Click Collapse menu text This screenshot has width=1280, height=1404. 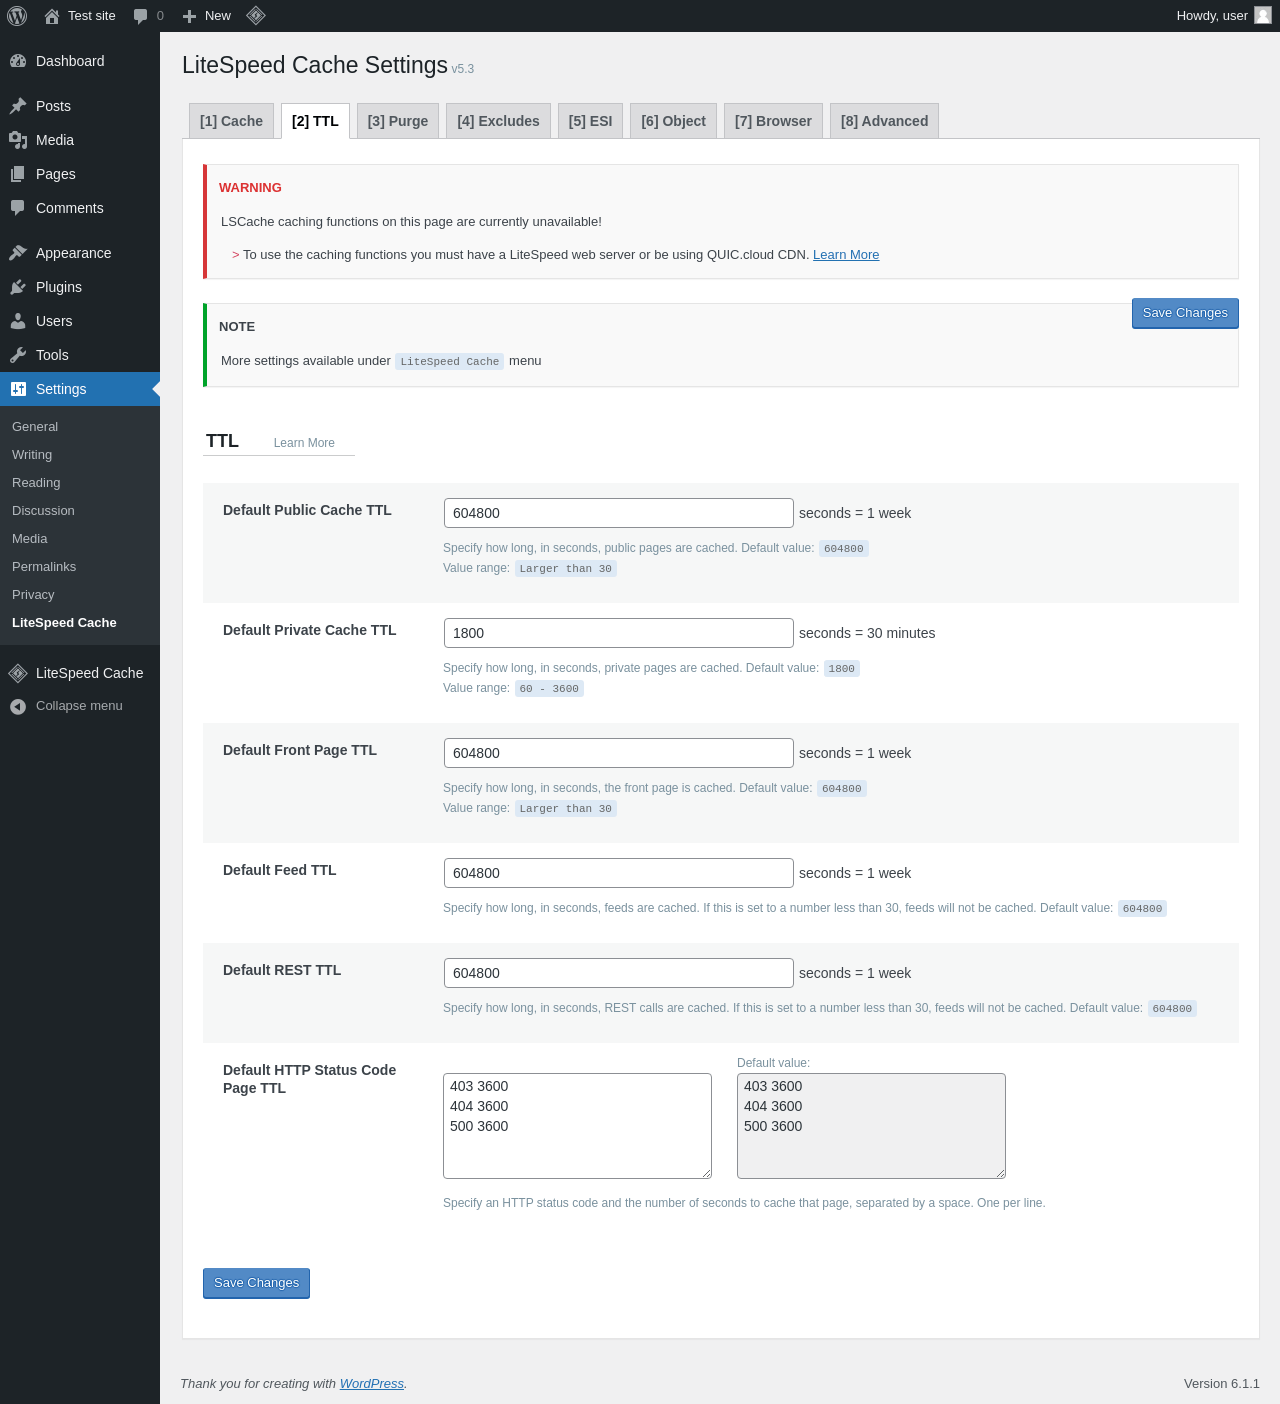pyautogui.click(x=79, y=706)
